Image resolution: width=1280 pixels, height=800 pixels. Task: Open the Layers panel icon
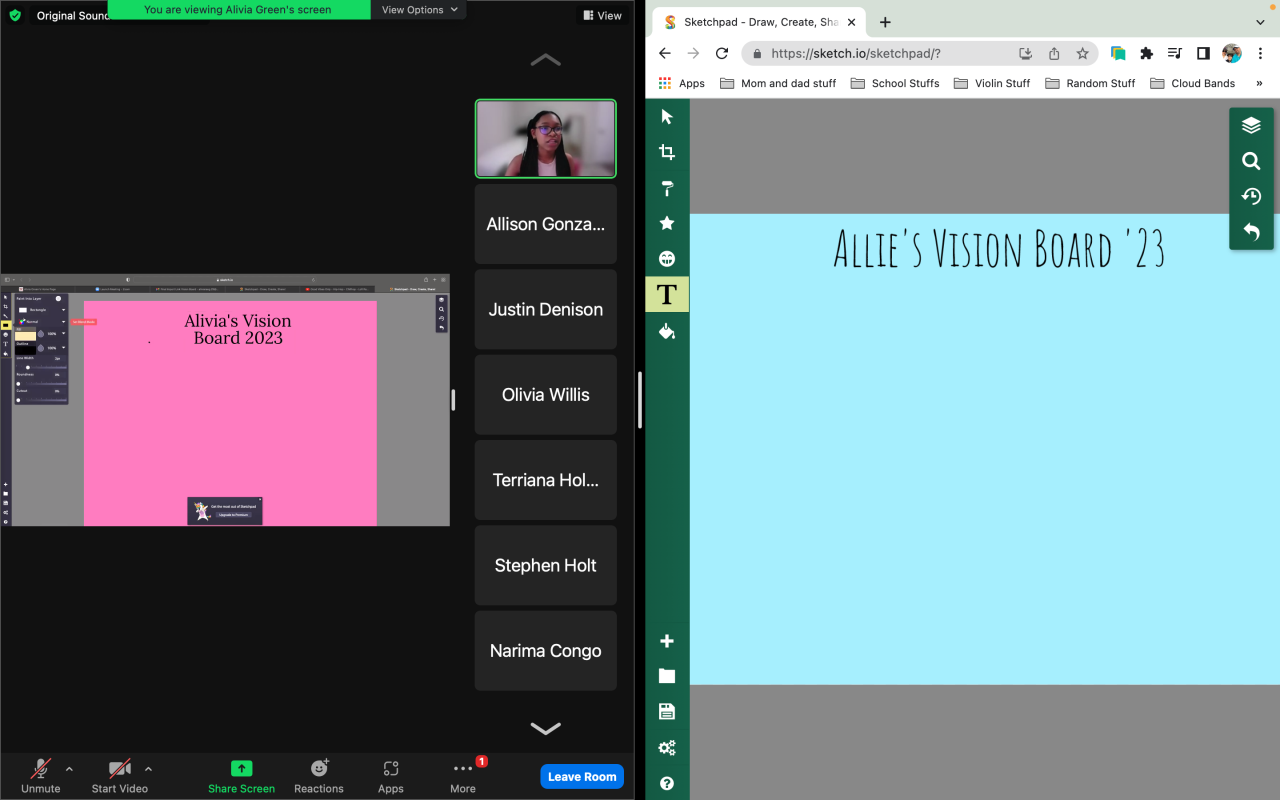click(x=1251, y=125)
